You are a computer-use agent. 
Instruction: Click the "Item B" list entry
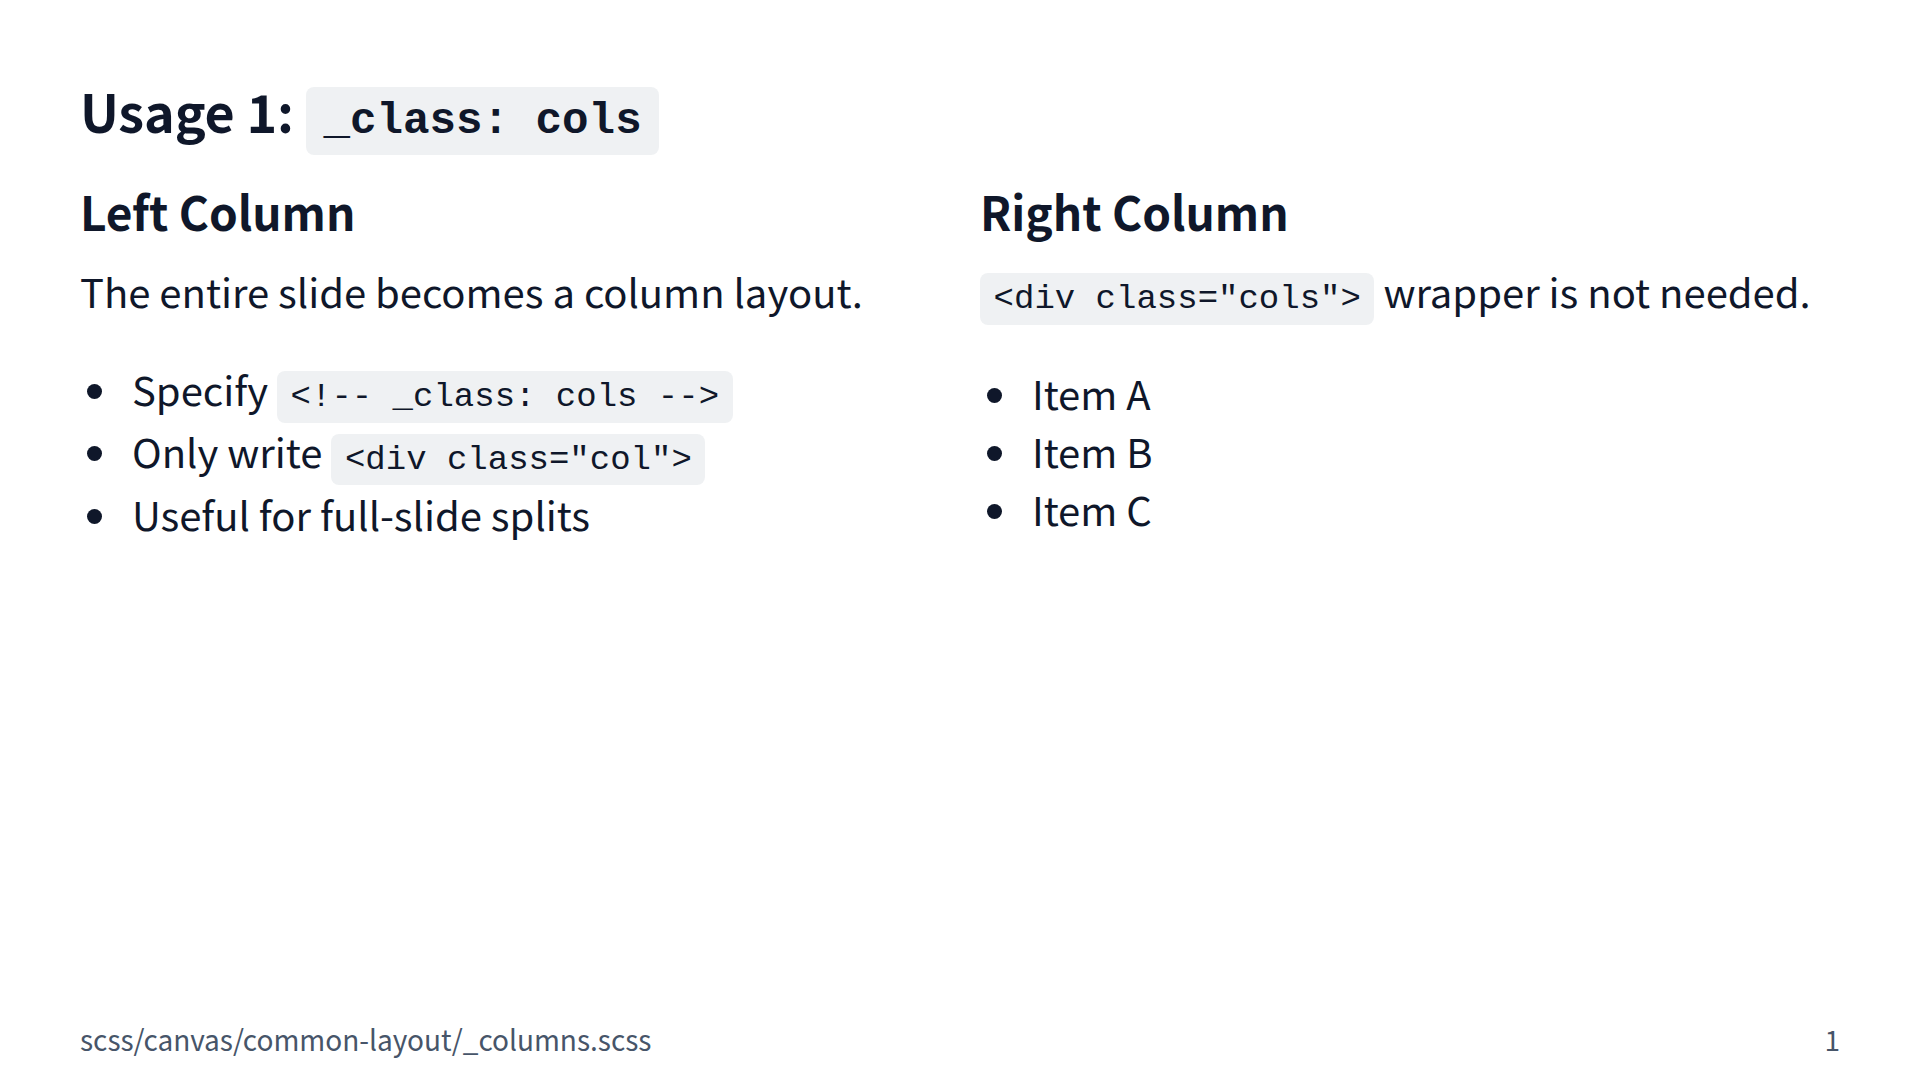point(1092,454)
